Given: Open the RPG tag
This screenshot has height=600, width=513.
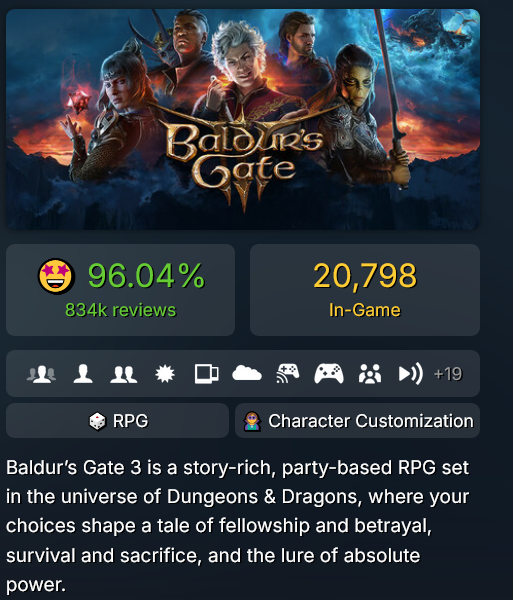Looking at the screenshot, I should click(x=117, y=421).
